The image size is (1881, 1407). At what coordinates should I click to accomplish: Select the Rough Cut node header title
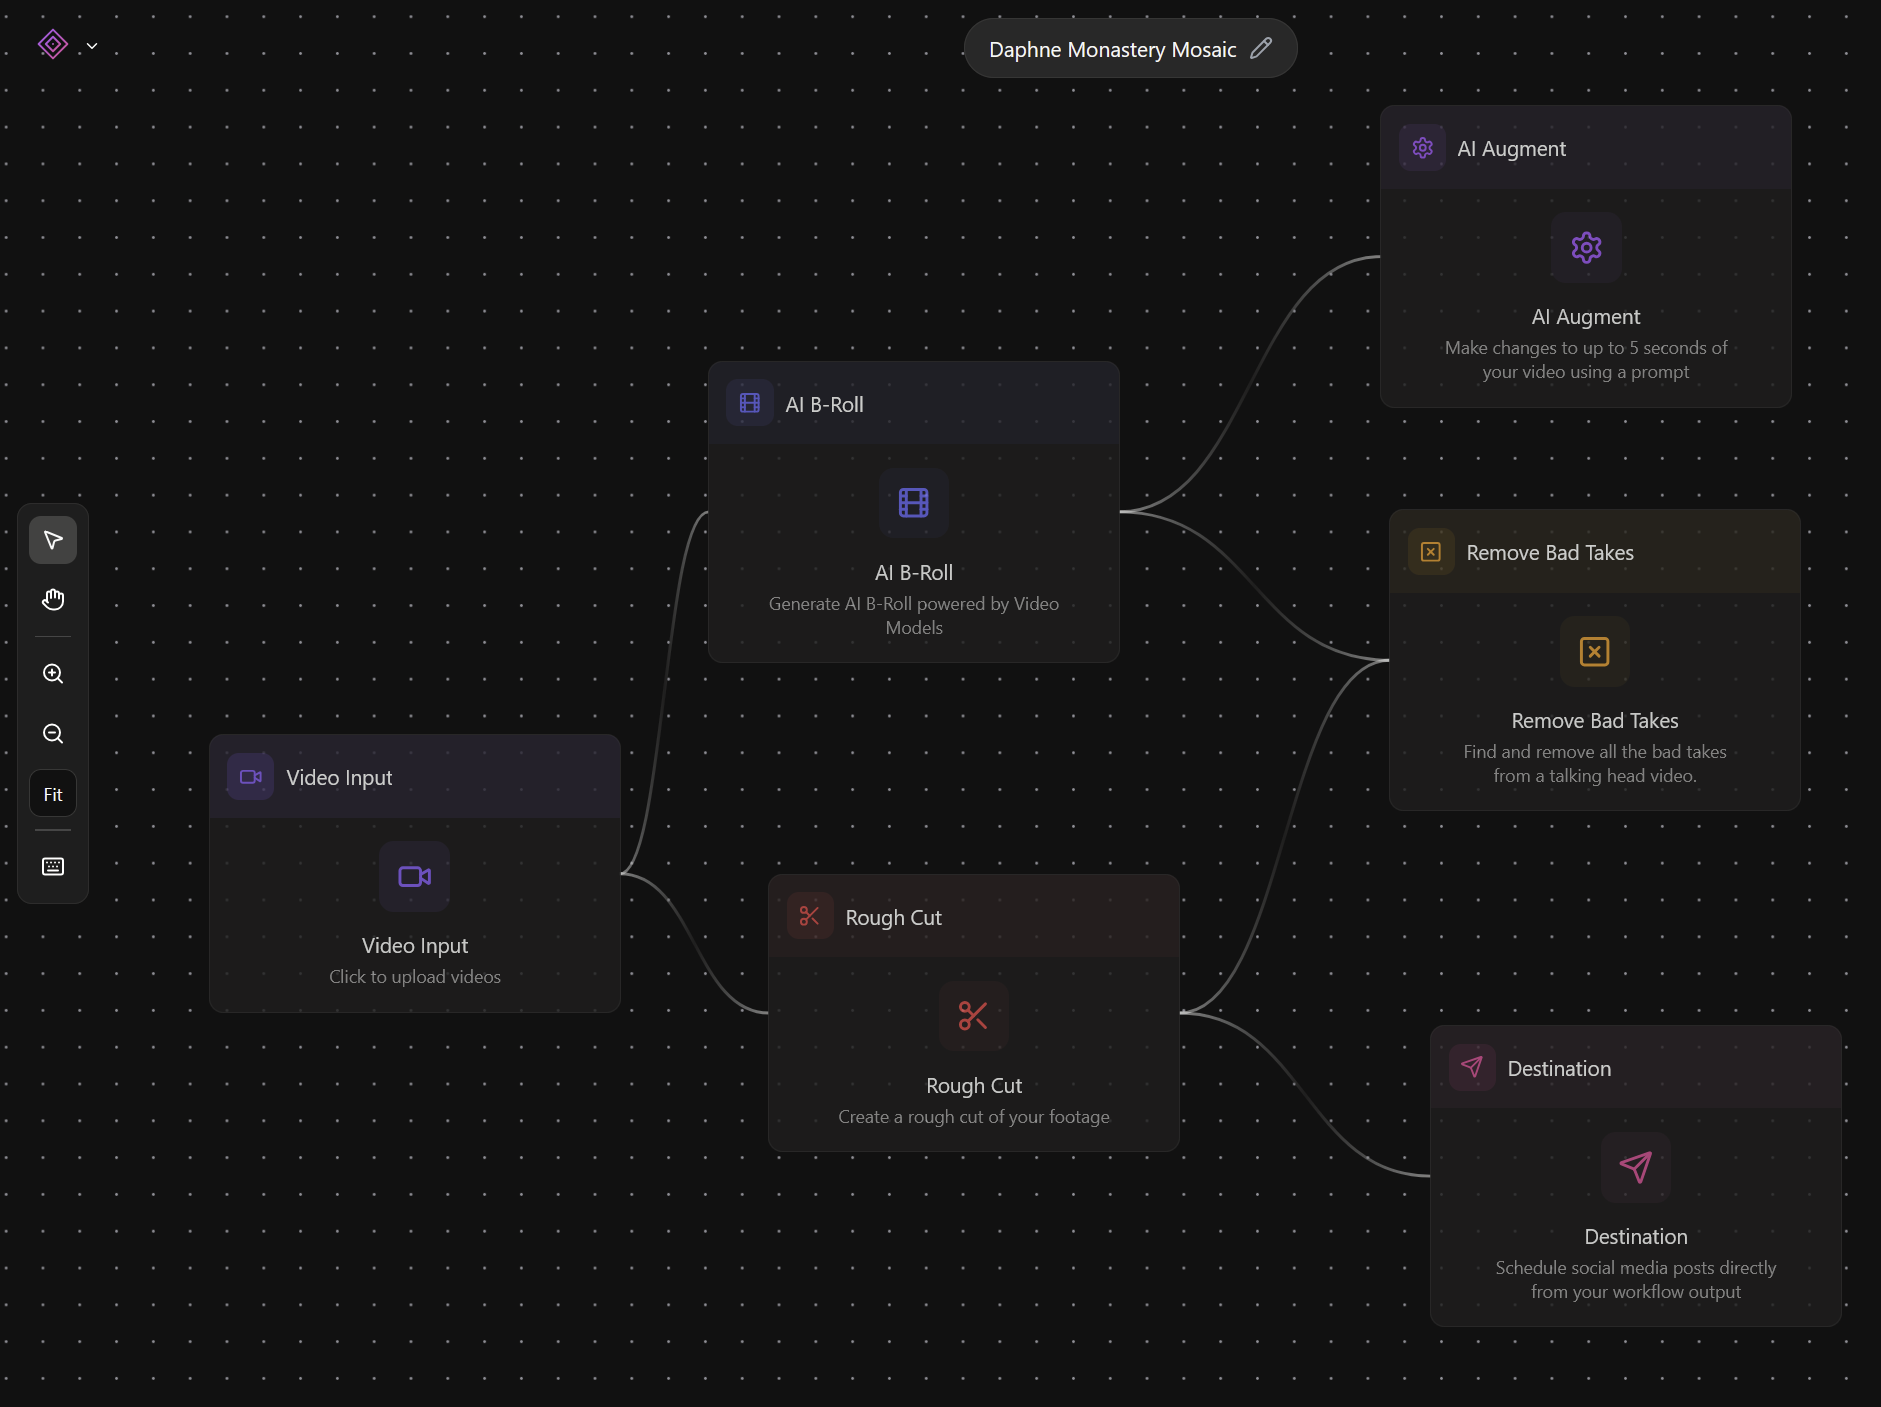point(893,917)
